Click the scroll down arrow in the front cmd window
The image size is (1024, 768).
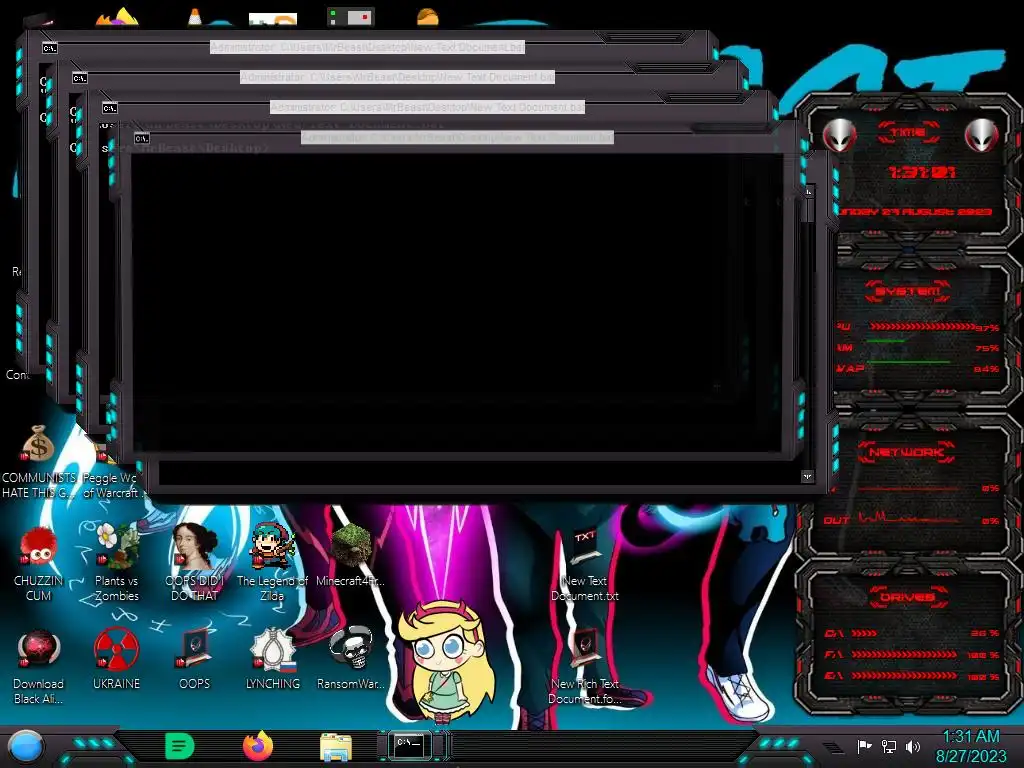pos(808,476)
